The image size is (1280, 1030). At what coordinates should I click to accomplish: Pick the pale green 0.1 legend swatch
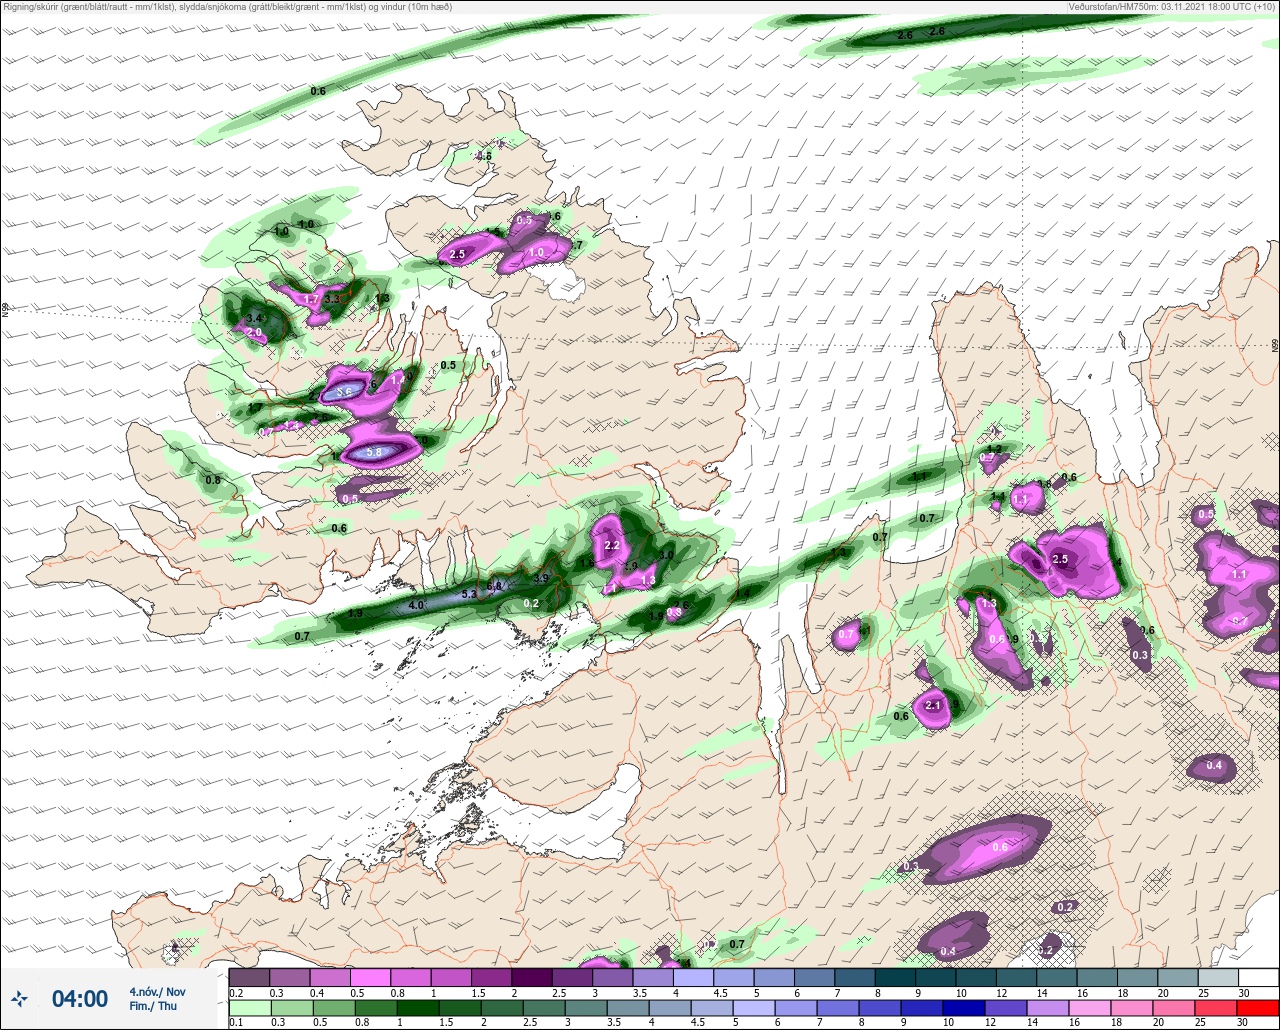point(249,1008)
